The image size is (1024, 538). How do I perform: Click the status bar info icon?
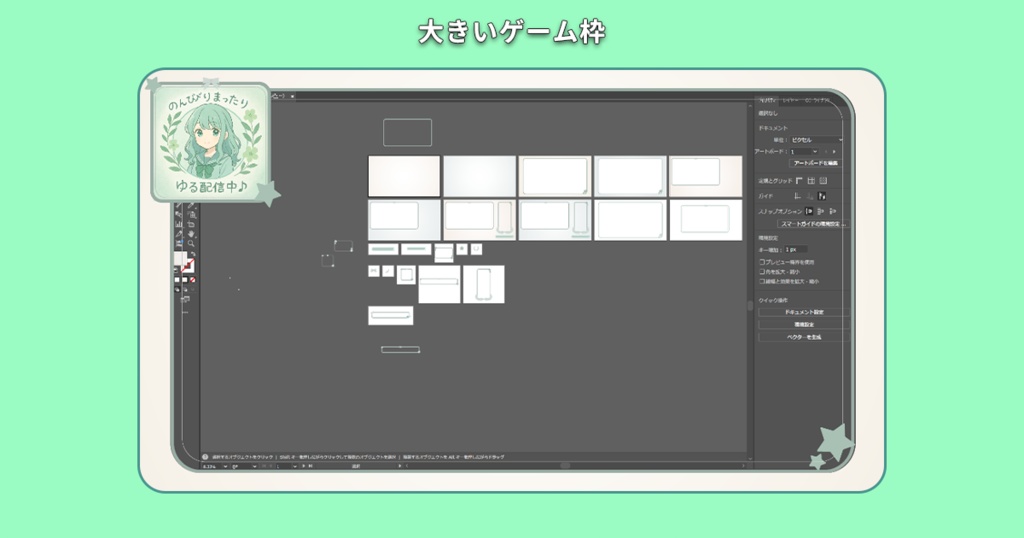pyautogui.click(x=205, y=457)
